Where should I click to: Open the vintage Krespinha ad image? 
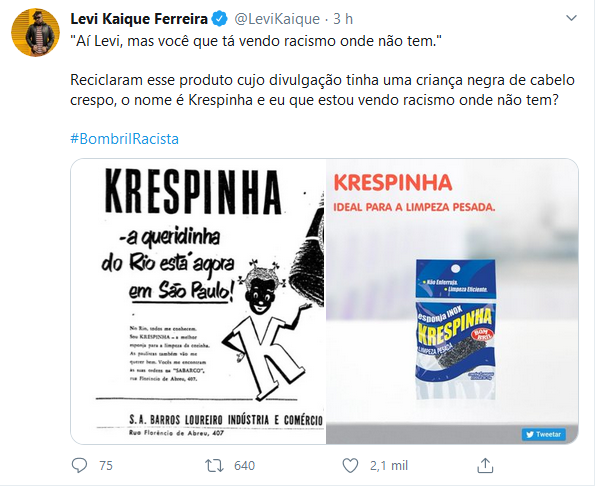(x=198, y=301)
